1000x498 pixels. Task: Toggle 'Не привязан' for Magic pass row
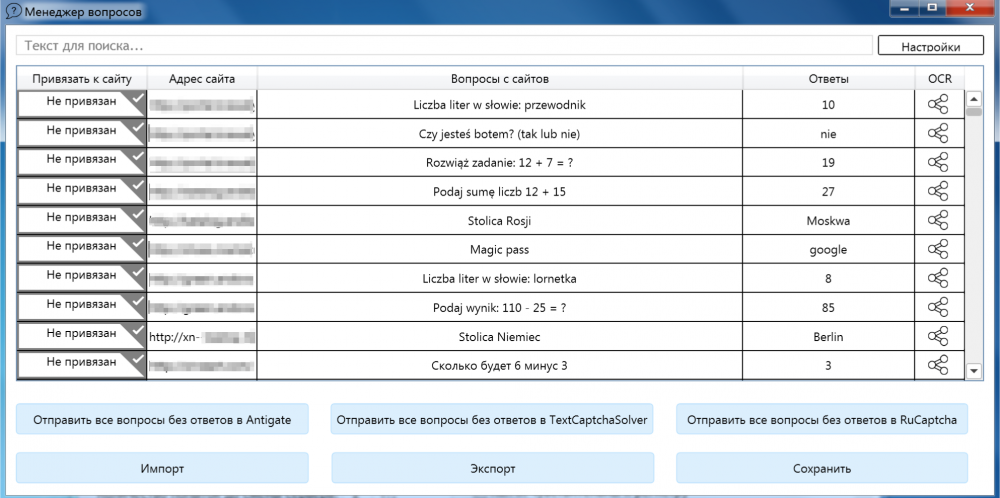pyautogui.click(x=82, y=248)
